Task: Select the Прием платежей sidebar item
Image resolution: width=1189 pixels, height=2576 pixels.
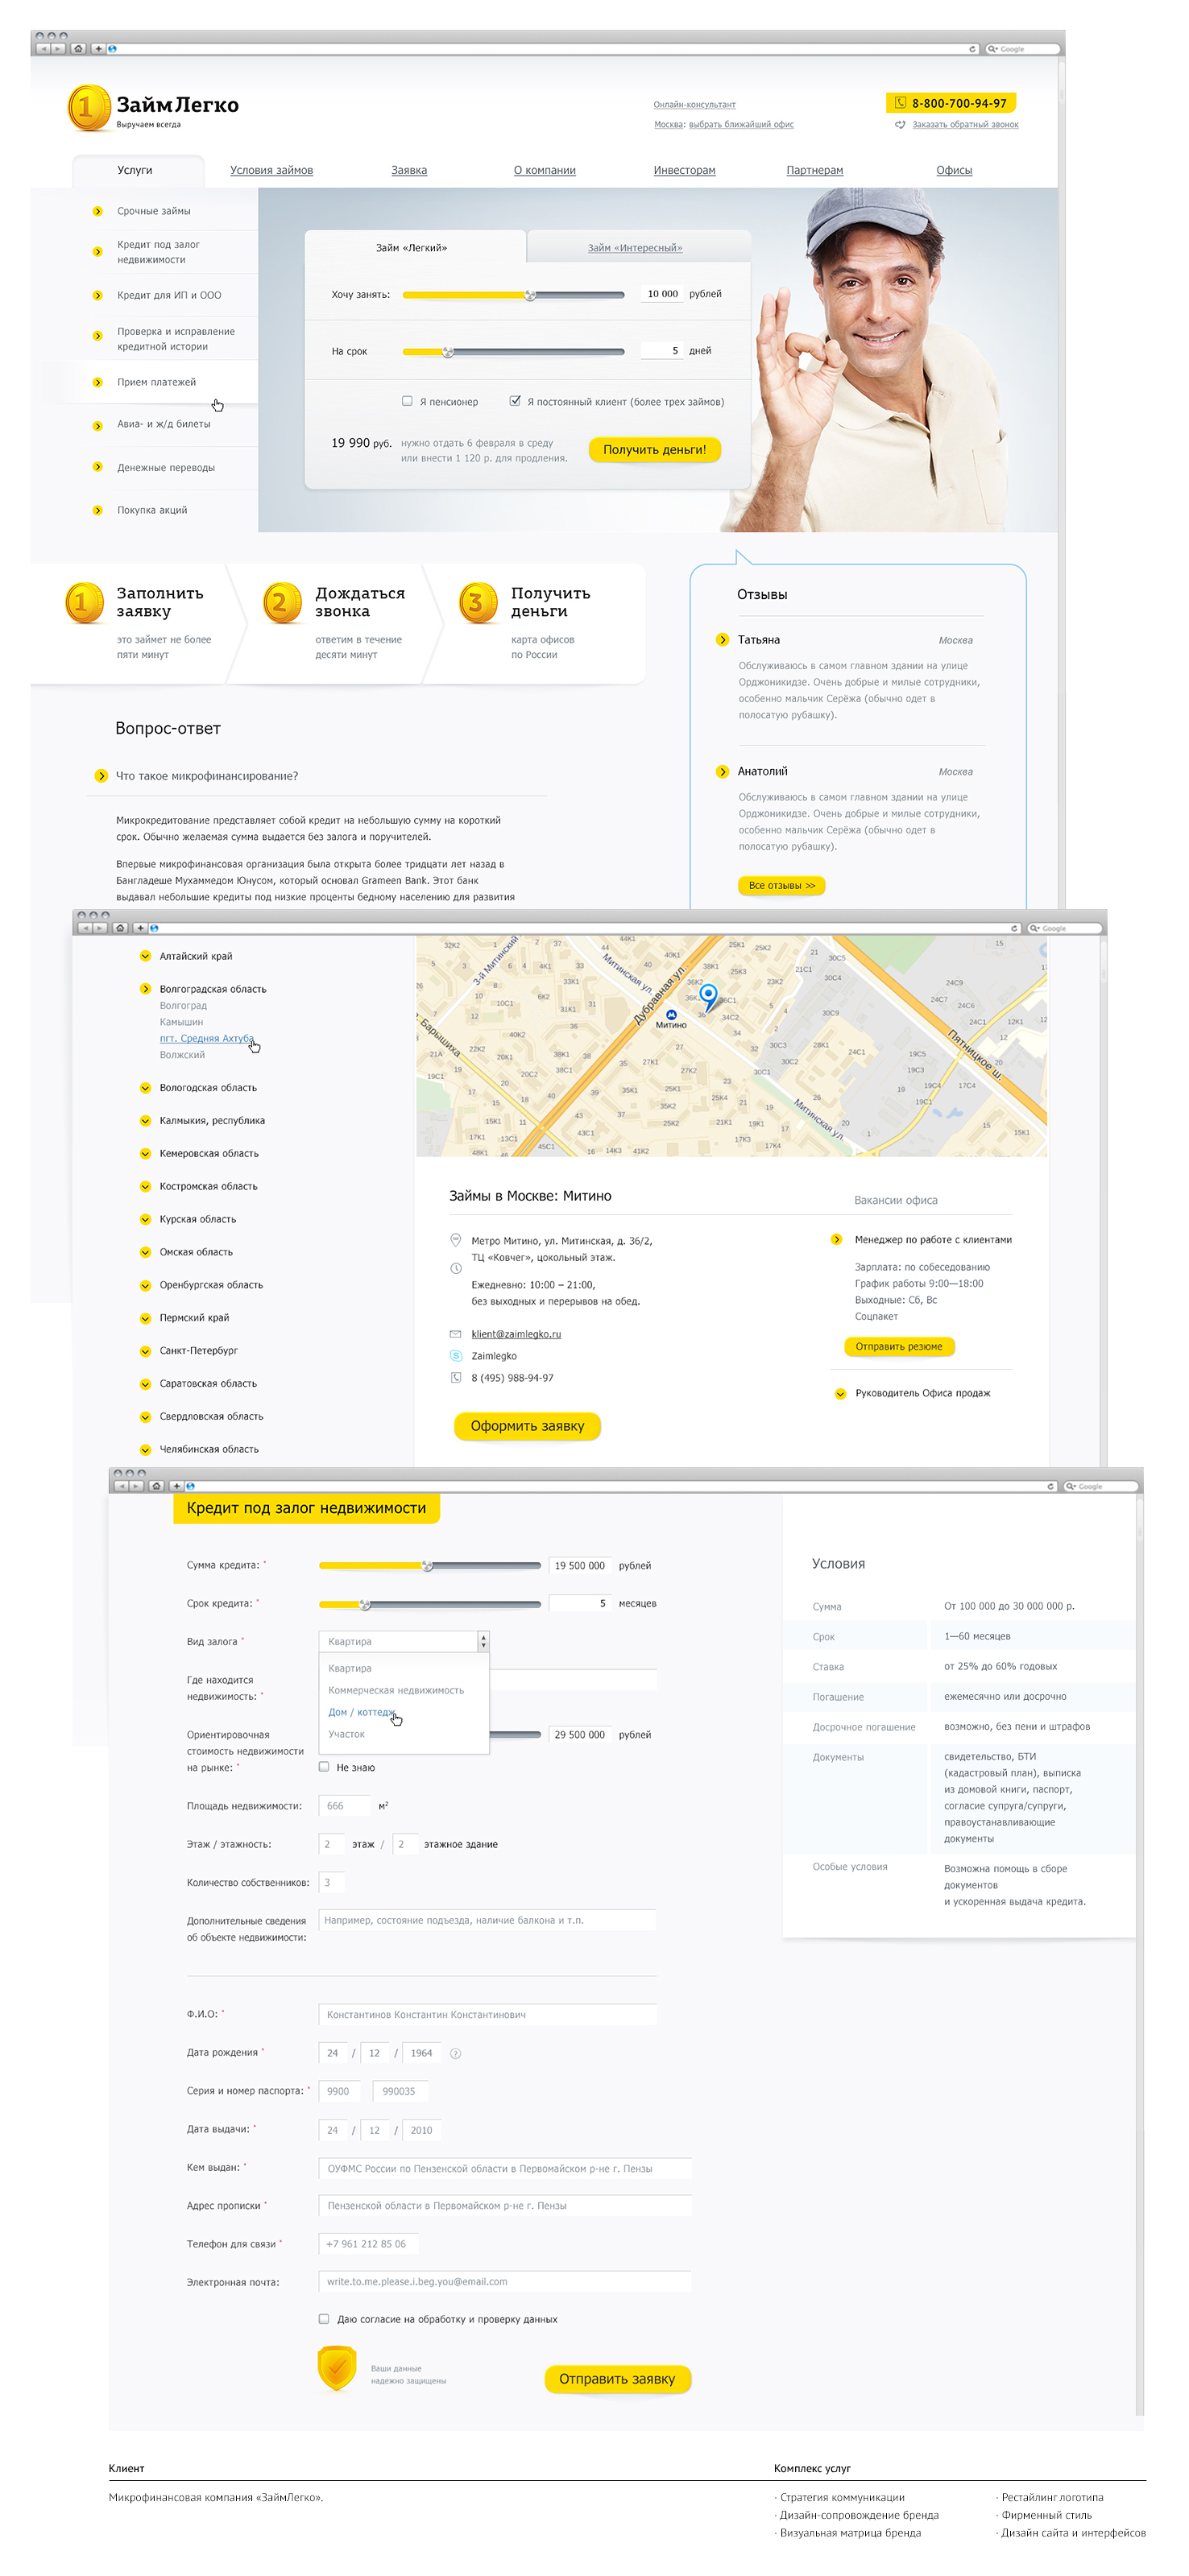Action: click(x=156, y=382)
